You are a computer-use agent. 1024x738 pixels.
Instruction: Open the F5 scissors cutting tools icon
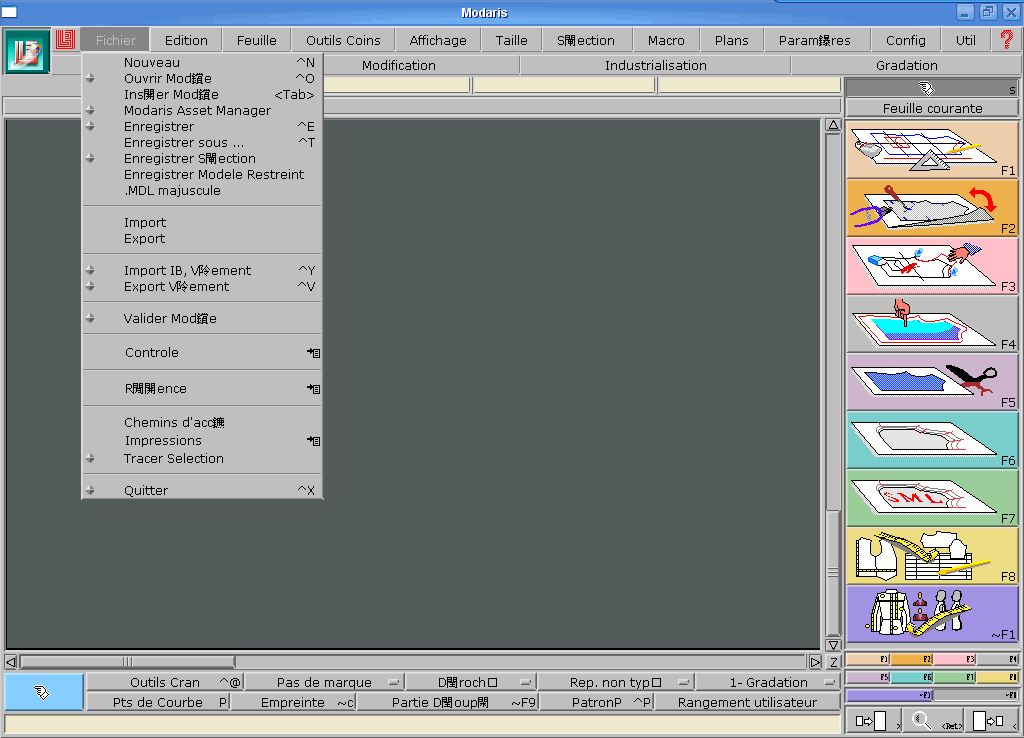click(x=932, y=381)
